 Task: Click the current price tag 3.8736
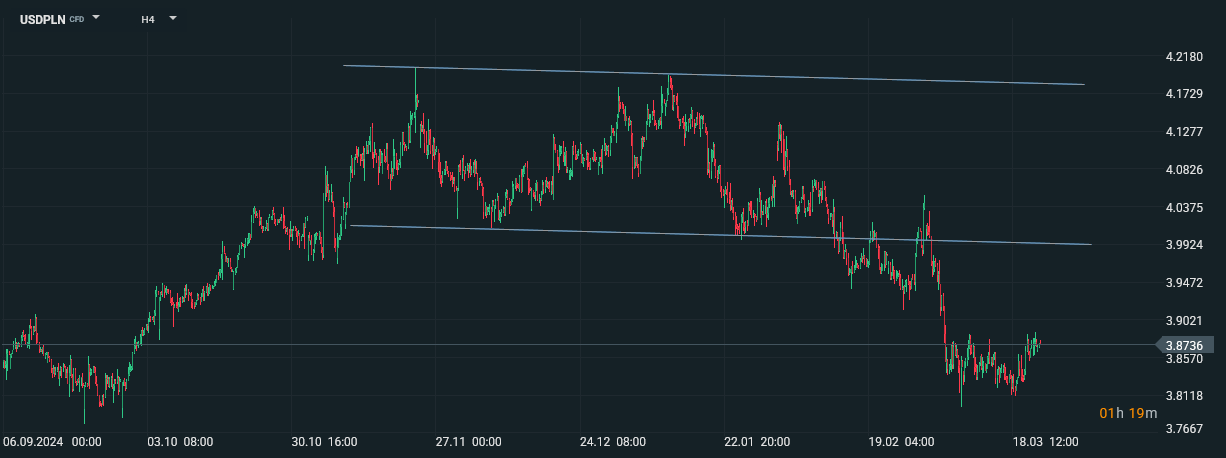click(x=1184, y=345)
